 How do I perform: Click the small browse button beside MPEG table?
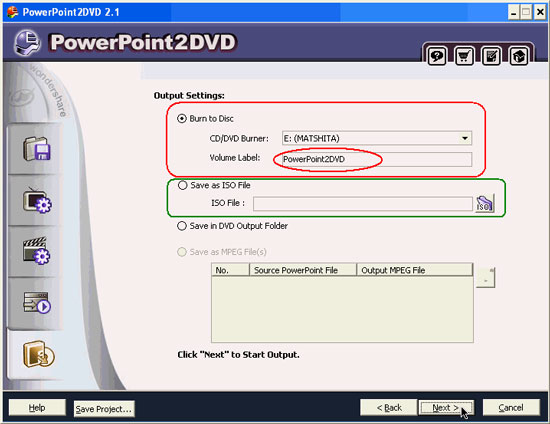(x=485, y=278)
